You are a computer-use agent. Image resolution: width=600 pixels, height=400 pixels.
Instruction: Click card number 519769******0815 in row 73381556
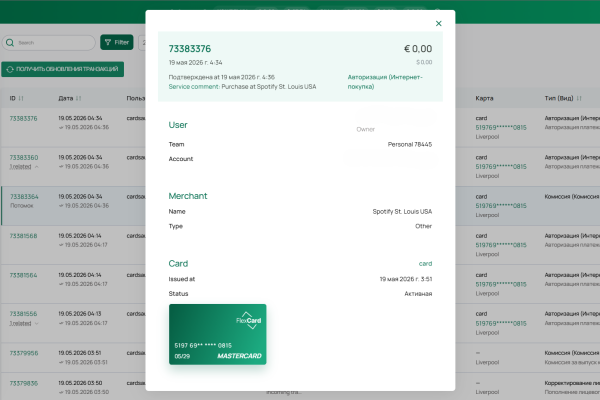pos(501,324)
